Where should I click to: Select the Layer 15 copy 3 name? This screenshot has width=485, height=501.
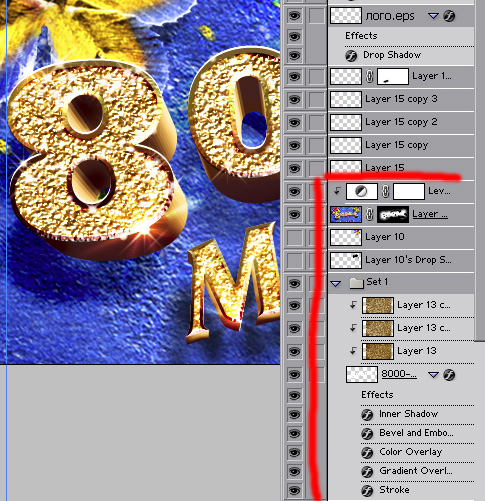point(401,99)
